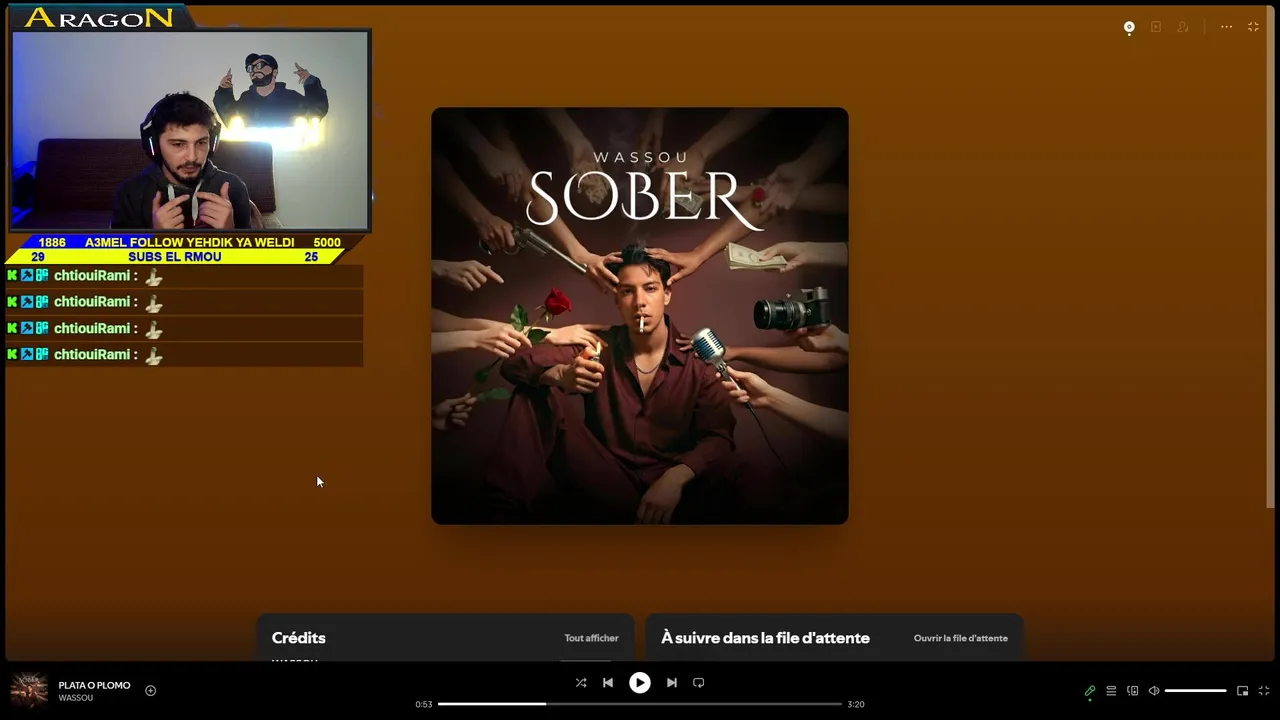Skip to the next track

(672, 683)
